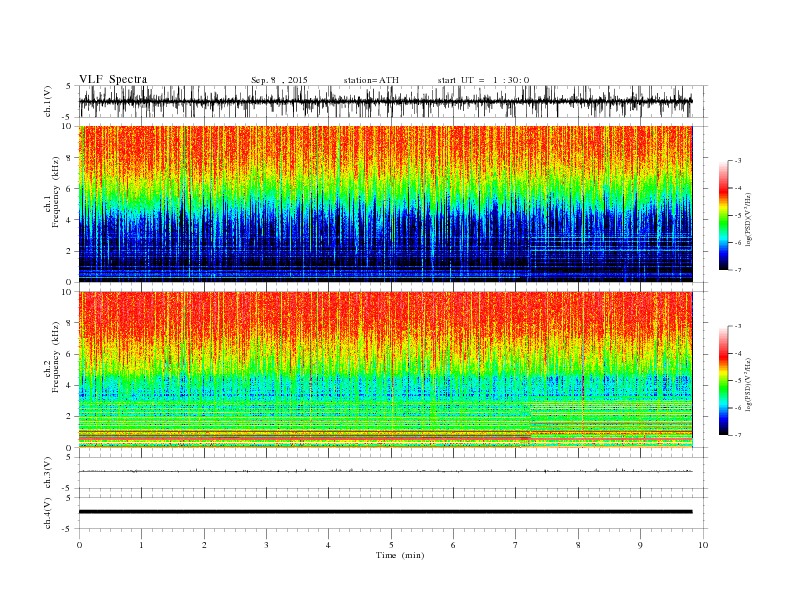This screenshot has width=792, height=612.
Task: Click the 'start UT = 1 :30: 0' label
Action: [x=483, y=80]
